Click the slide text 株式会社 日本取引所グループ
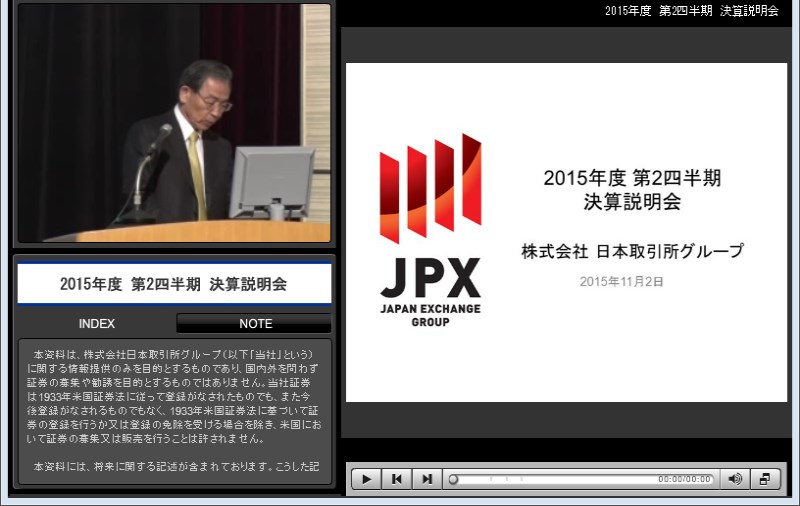 click(x=632, y=251)
